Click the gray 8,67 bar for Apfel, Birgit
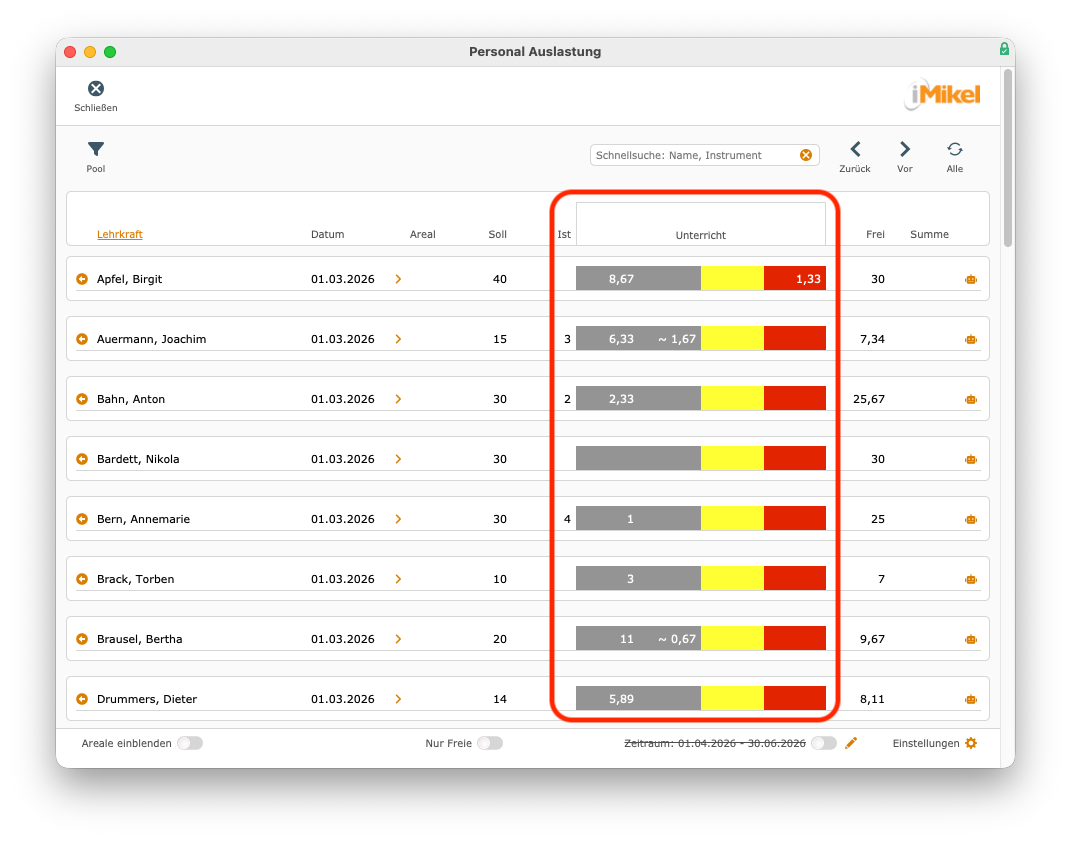This screenshot has width=1071, height=842. tap(638, 279)
